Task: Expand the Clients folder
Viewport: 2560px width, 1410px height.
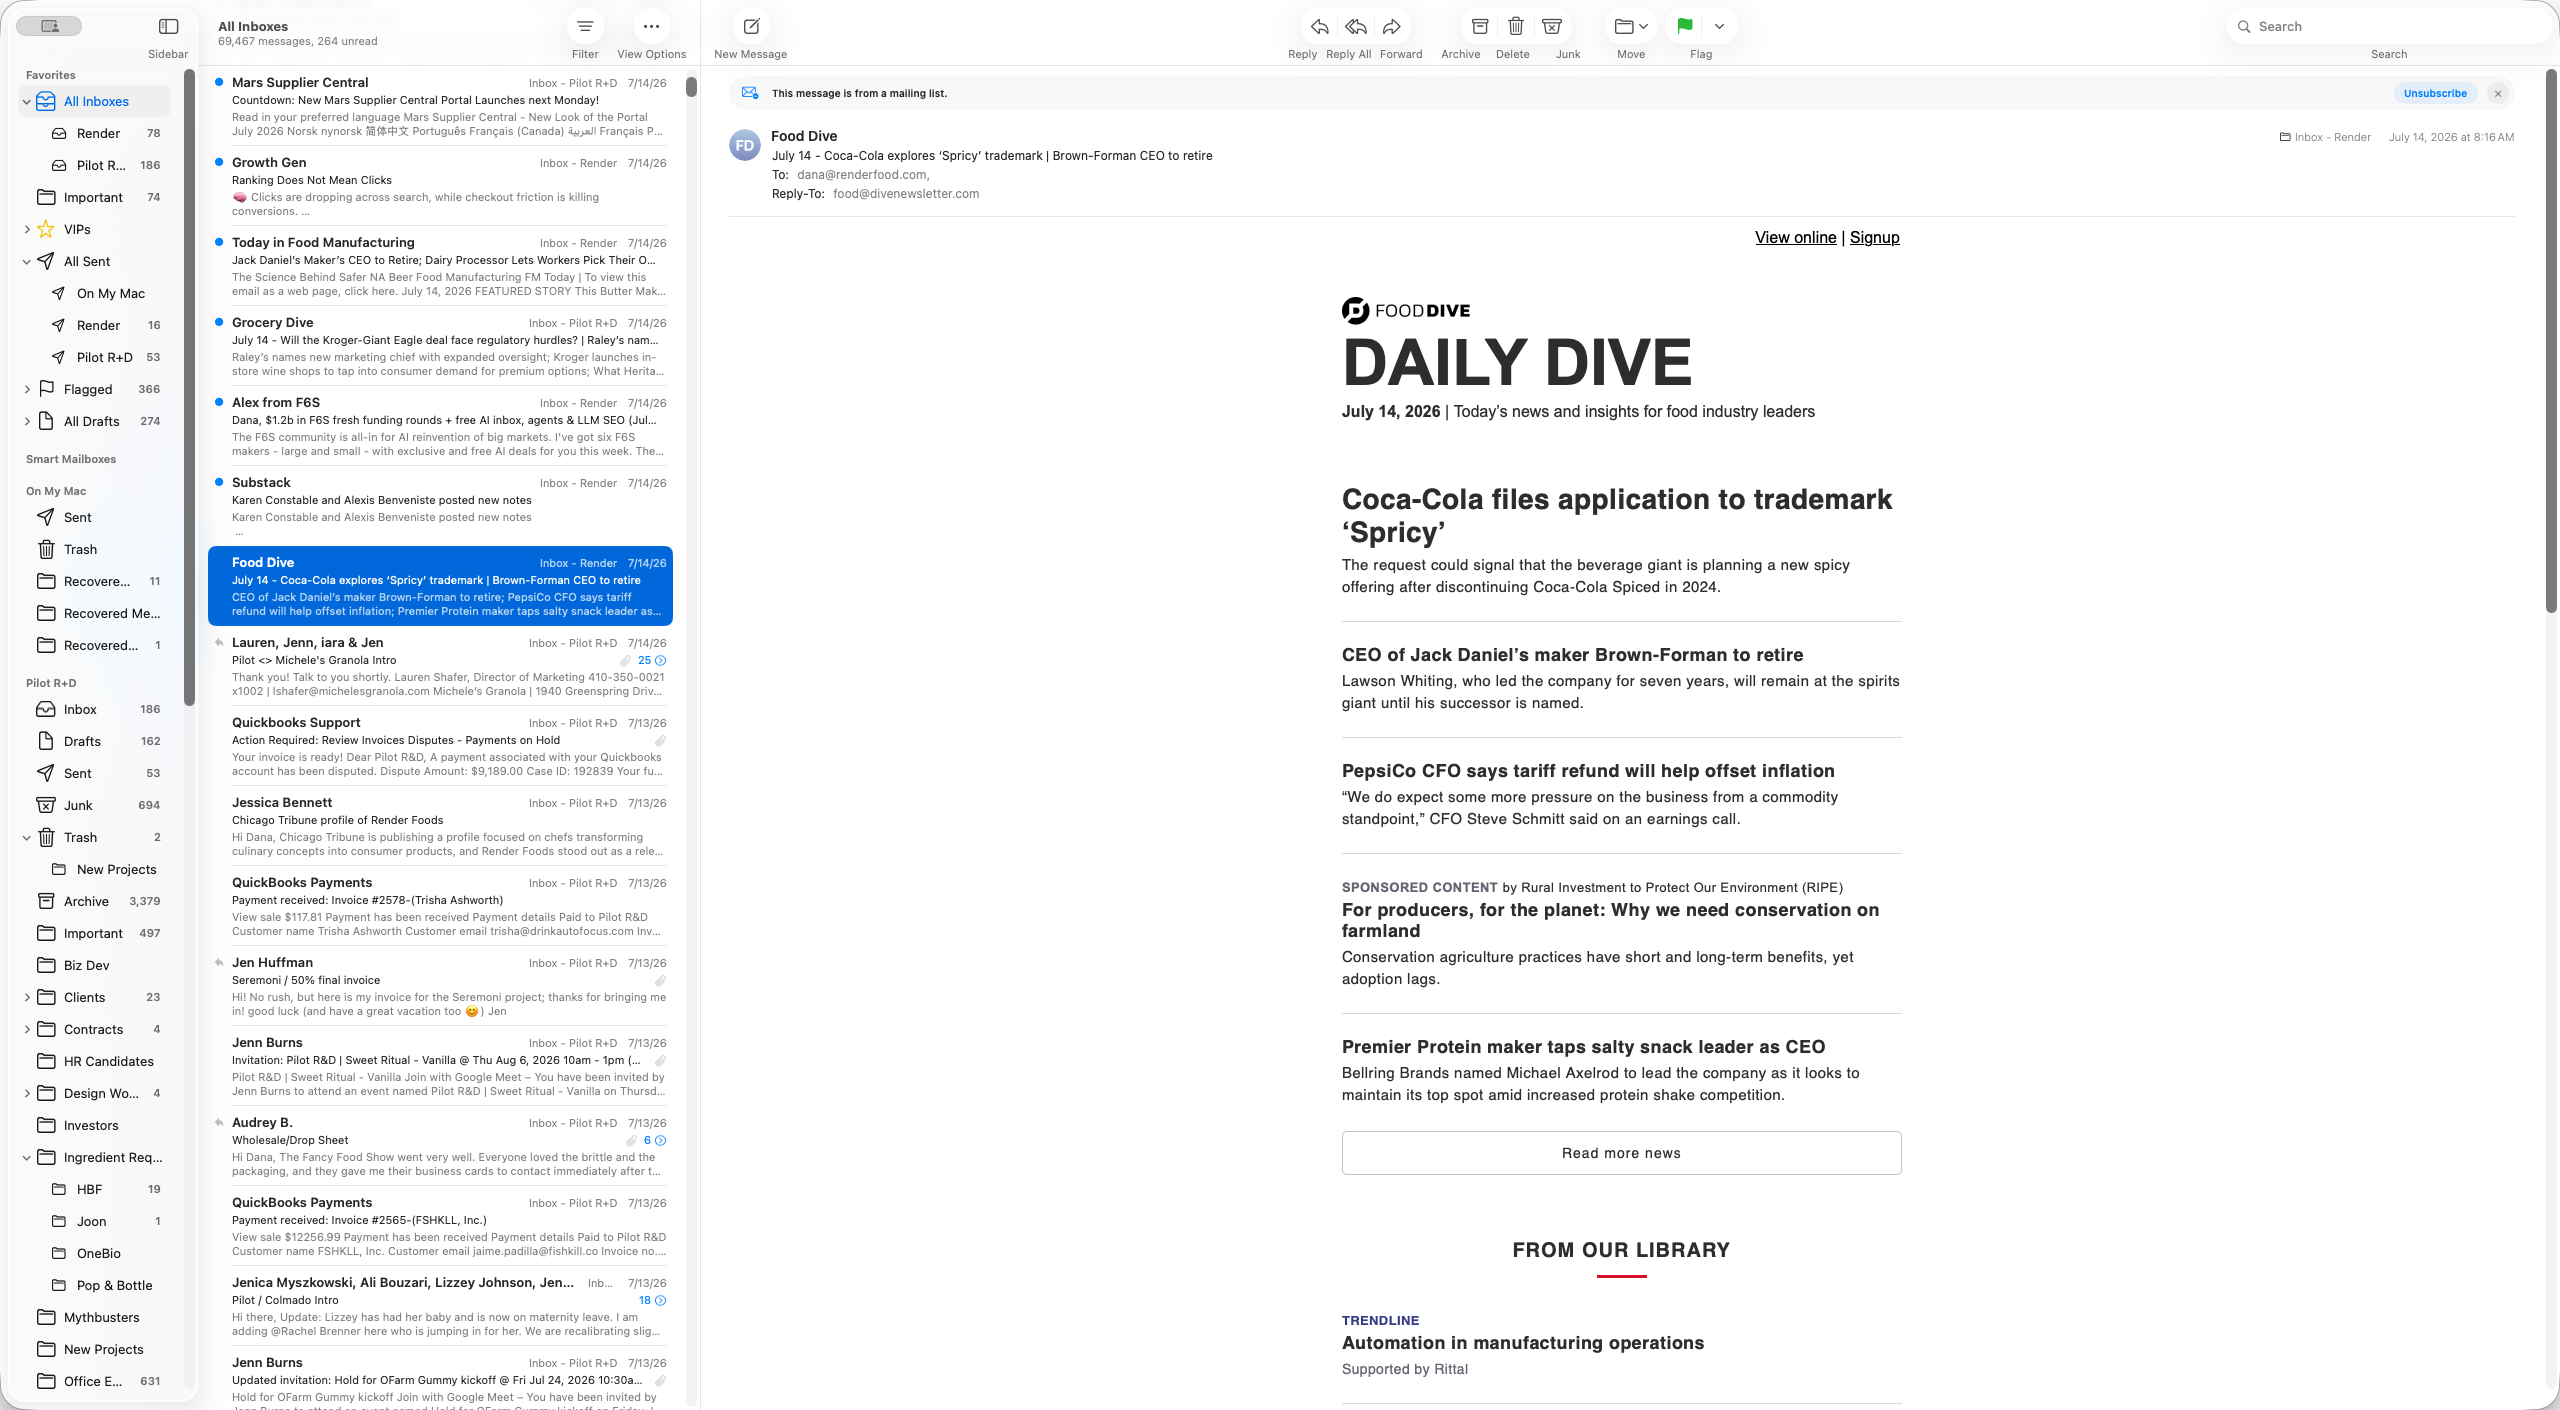Action: pyautogui.click(x=27, y=998)
